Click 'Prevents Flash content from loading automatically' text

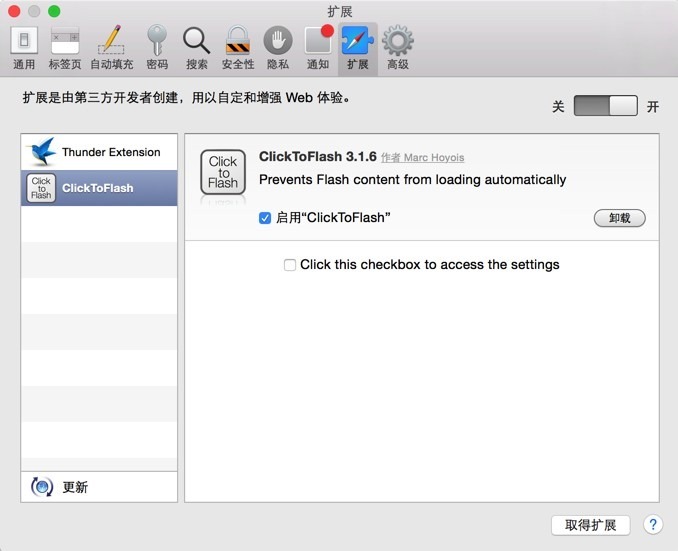[413, 179]
